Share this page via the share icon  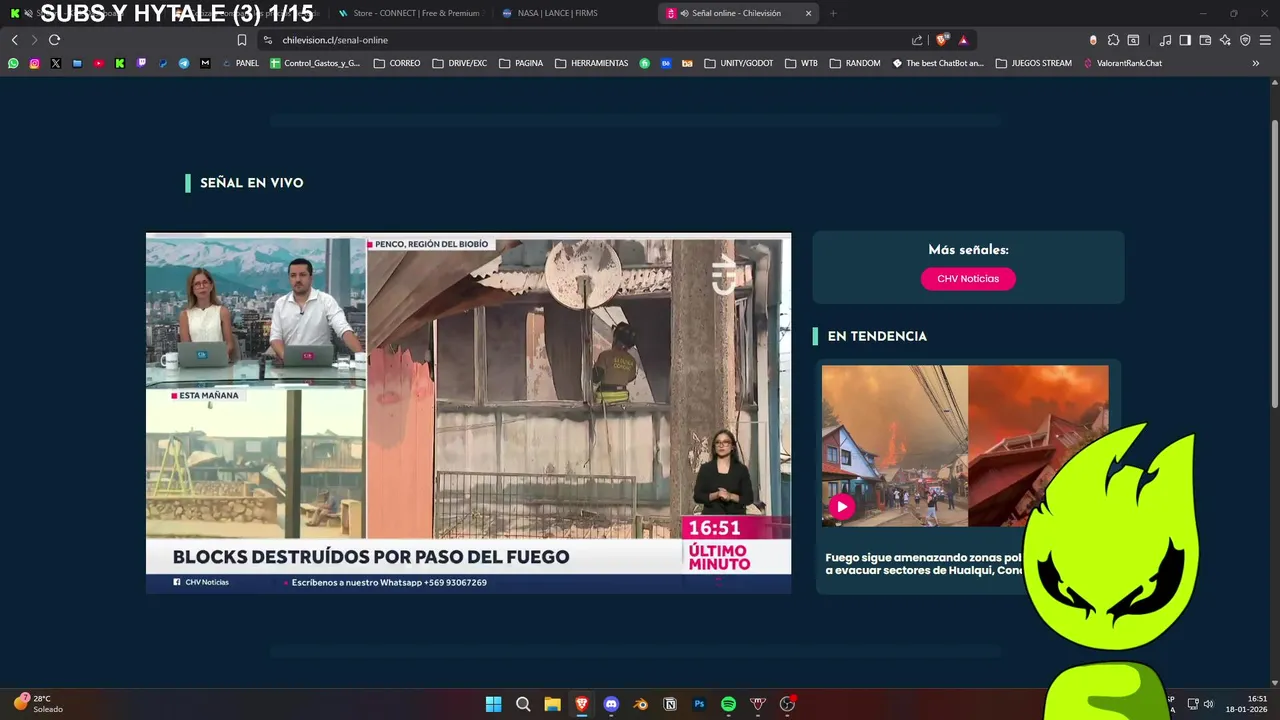tap(917, 40)
